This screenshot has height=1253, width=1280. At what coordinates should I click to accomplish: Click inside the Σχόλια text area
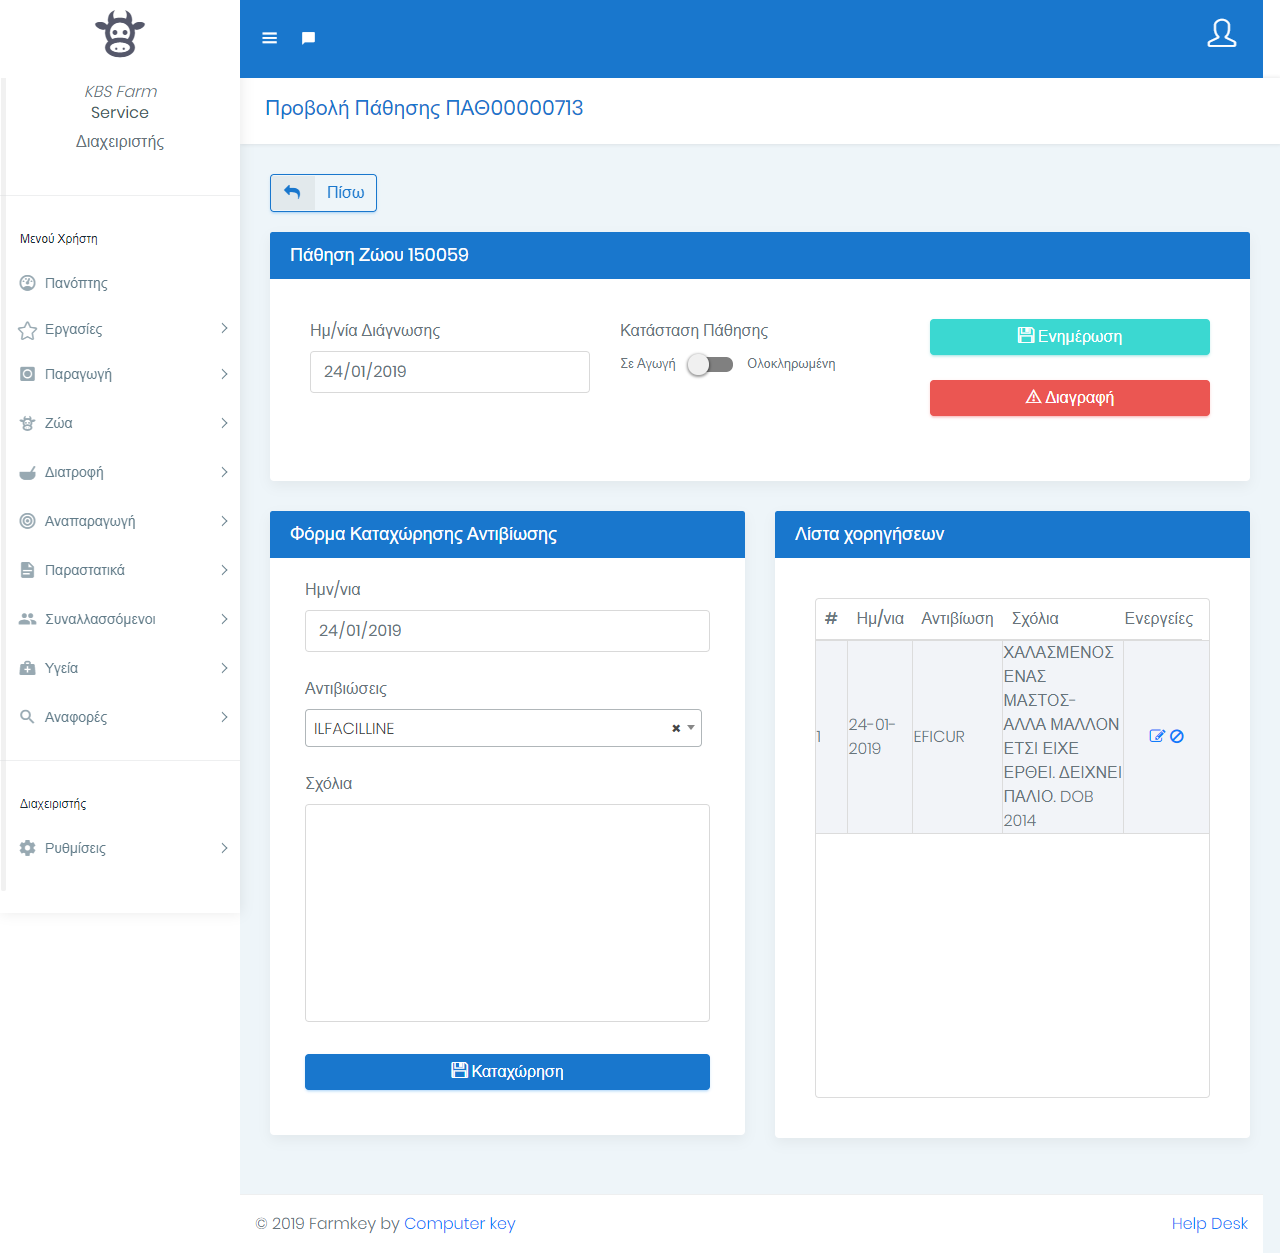[x=507, y=912]
